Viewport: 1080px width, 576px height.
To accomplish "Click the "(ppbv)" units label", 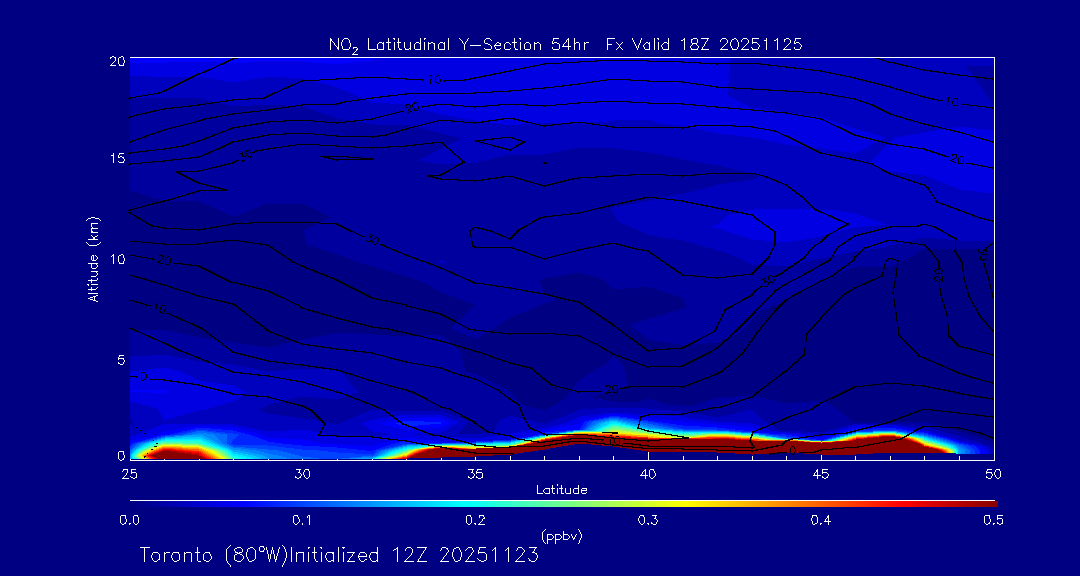I will point(562,536).
